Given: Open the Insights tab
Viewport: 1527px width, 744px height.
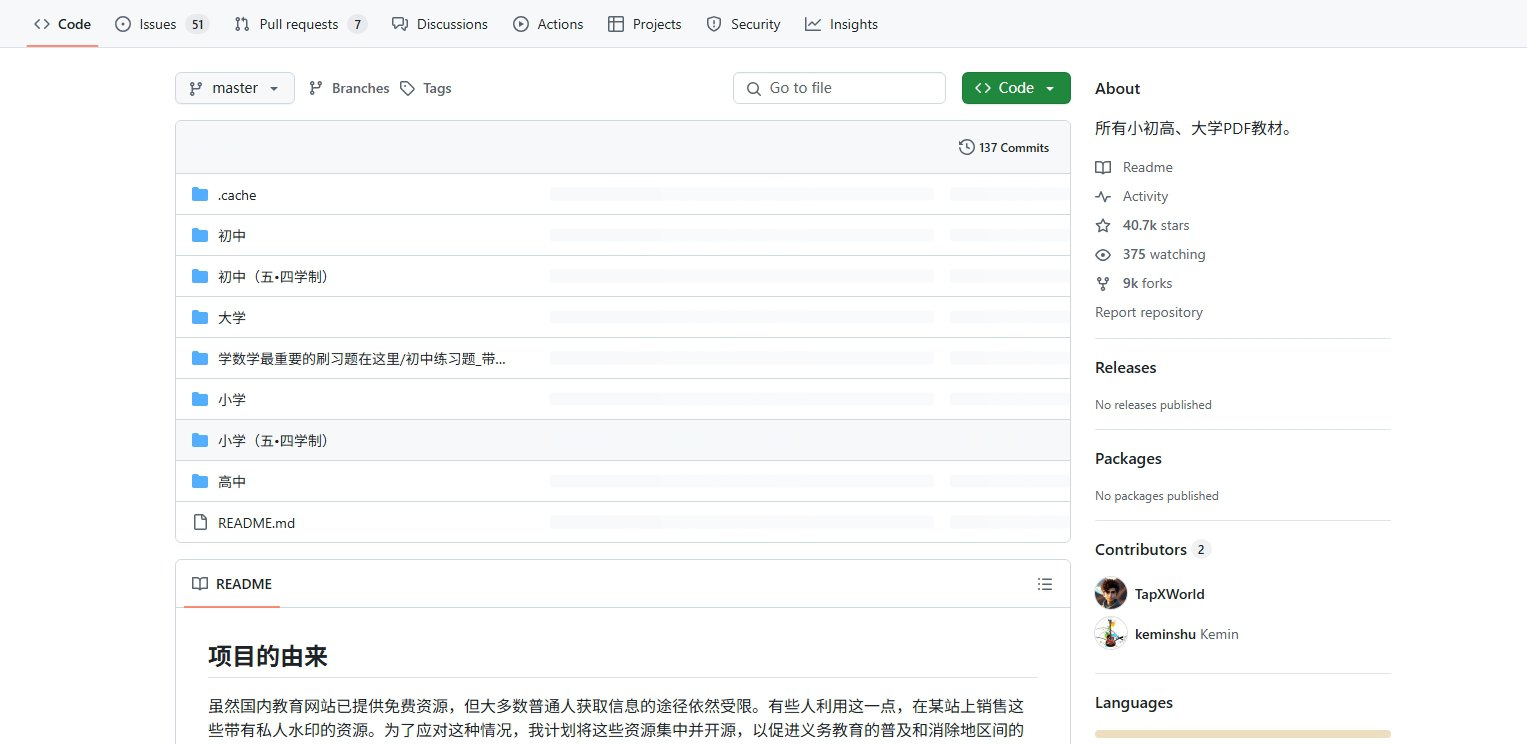Looking at the screenshot, I should pos(841,24).
